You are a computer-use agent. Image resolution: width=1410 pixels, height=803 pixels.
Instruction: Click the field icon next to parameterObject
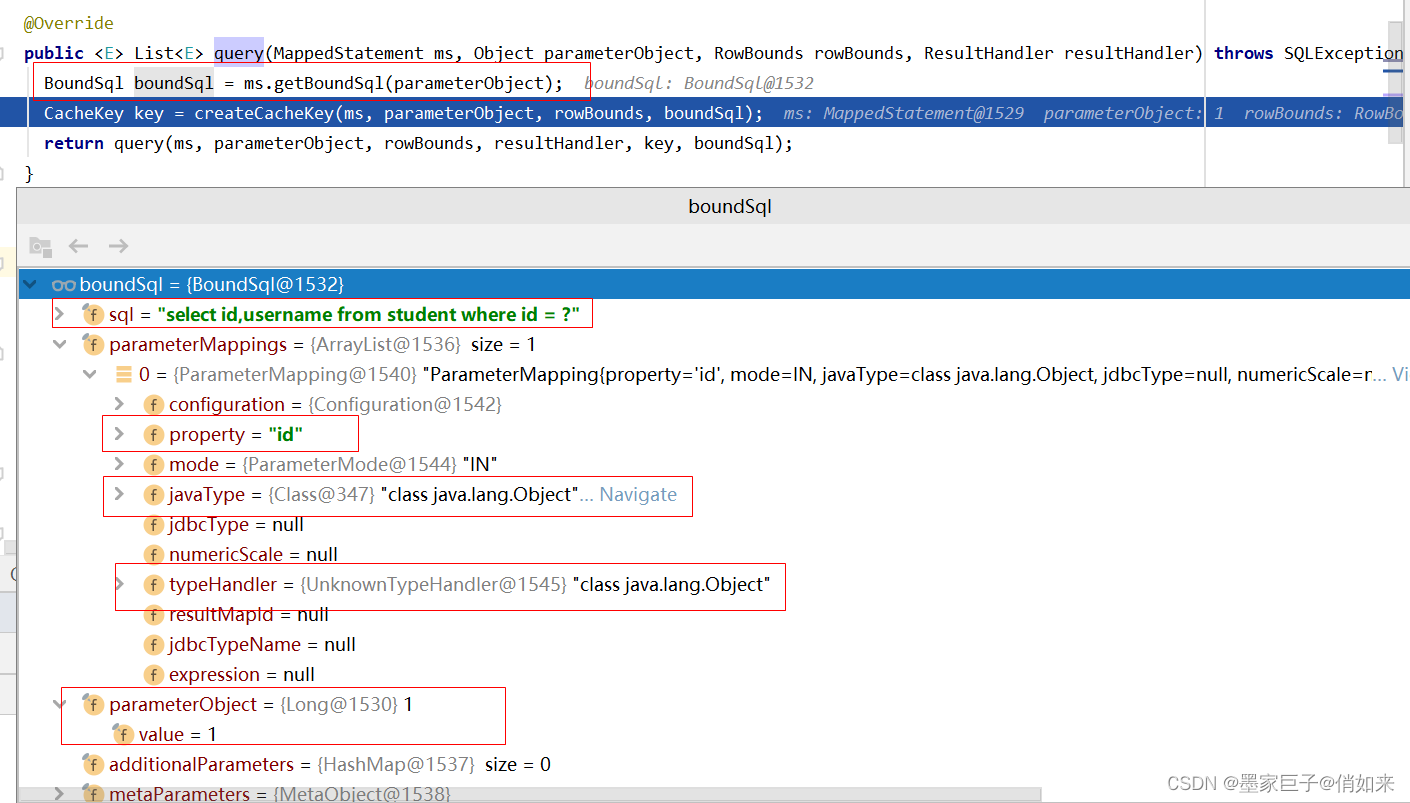point(93,705)
